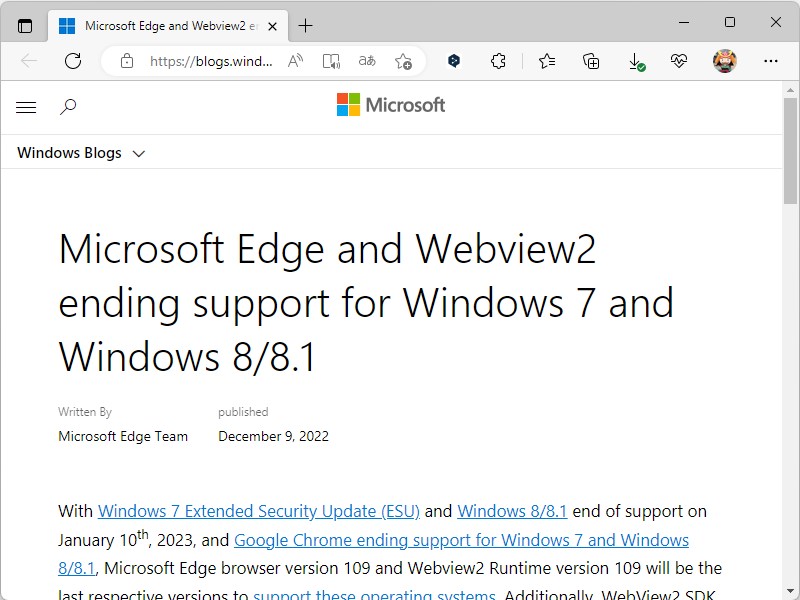
Task: Open a new tab with the plus button
Action: [306, 26]
